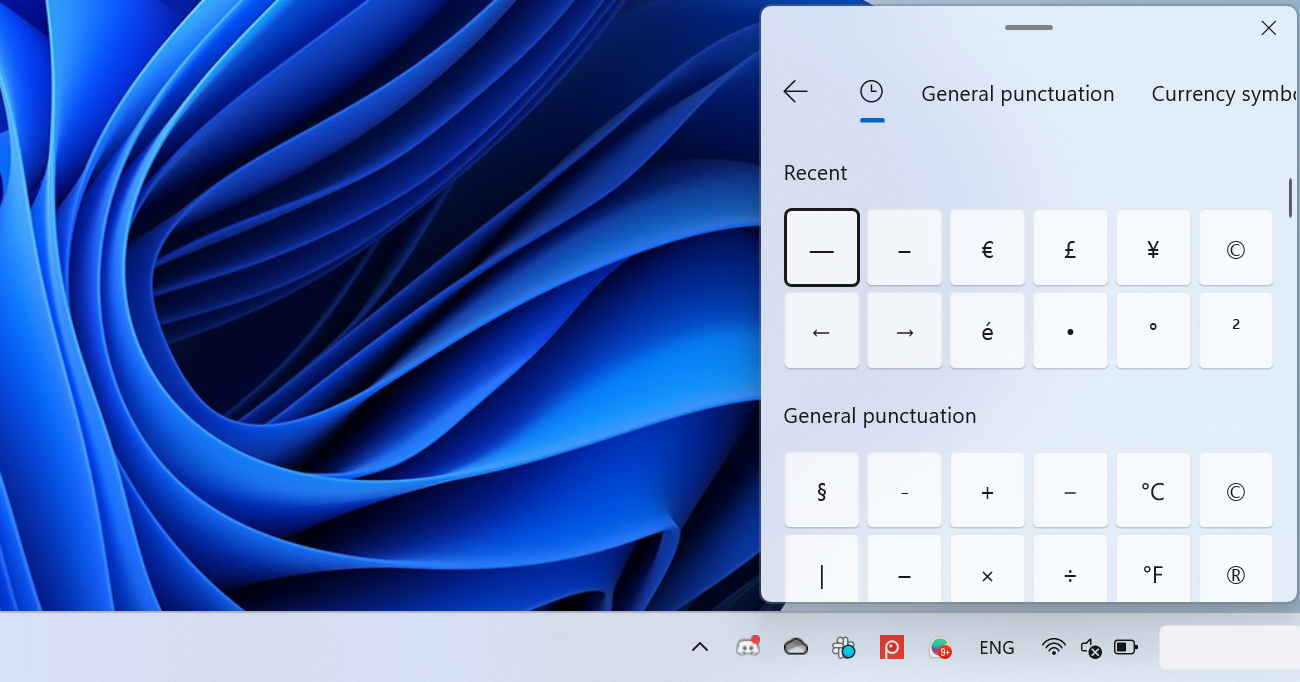Insert the dash left of the × symbol

905,568
